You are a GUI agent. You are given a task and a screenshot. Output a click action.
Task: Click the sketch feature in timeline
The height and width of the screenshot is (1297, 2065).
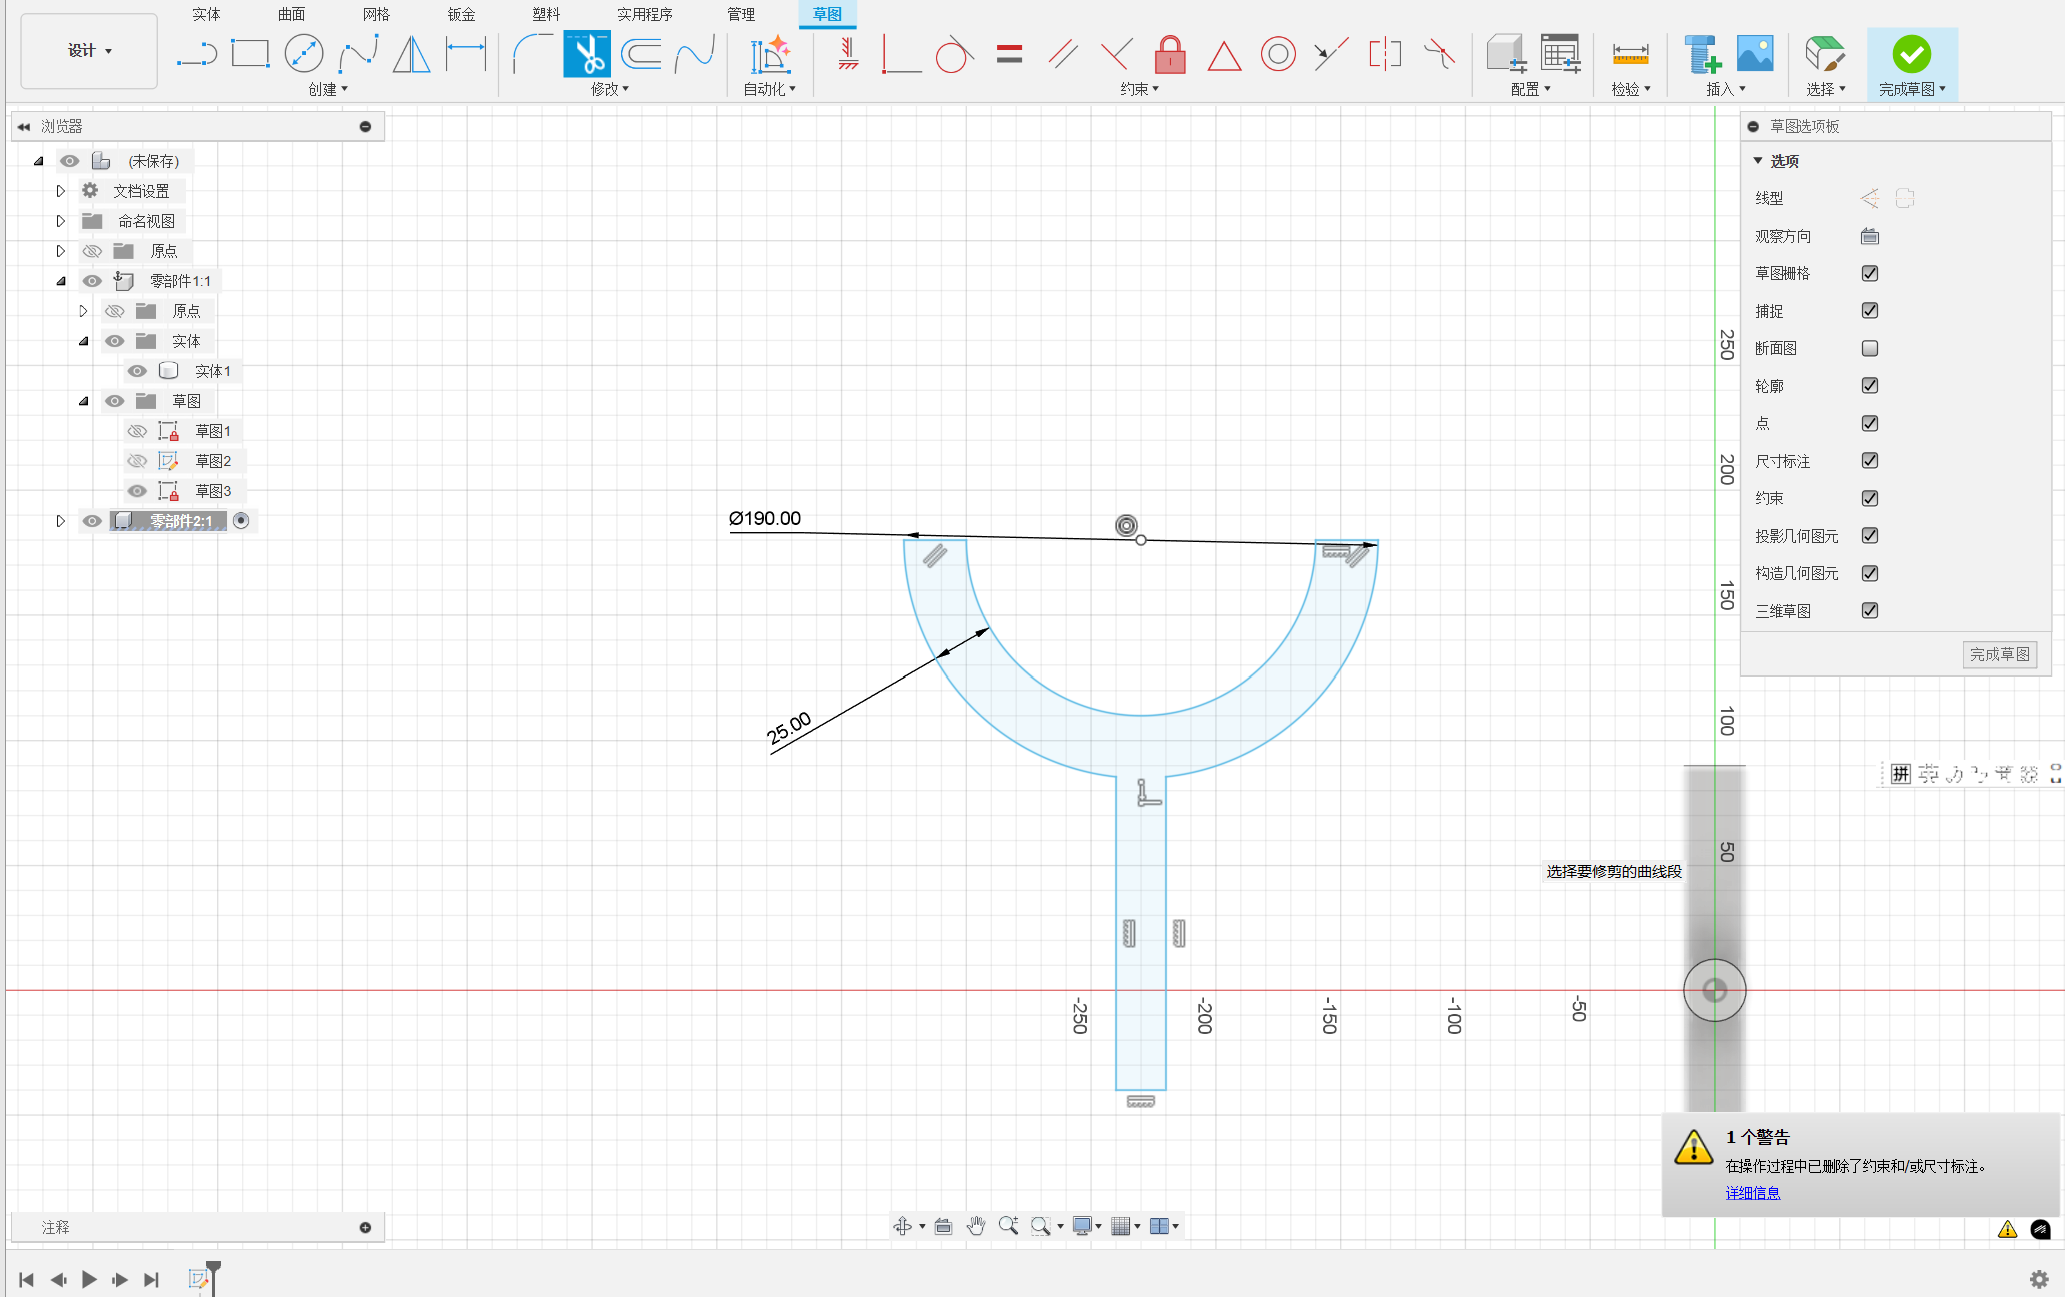click(197, 1279)
